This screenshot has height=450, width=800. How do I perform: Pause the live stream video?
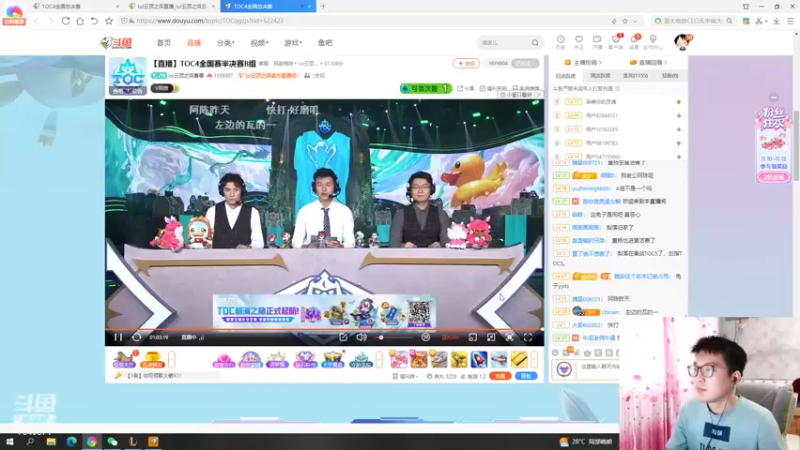click(118, 337)
